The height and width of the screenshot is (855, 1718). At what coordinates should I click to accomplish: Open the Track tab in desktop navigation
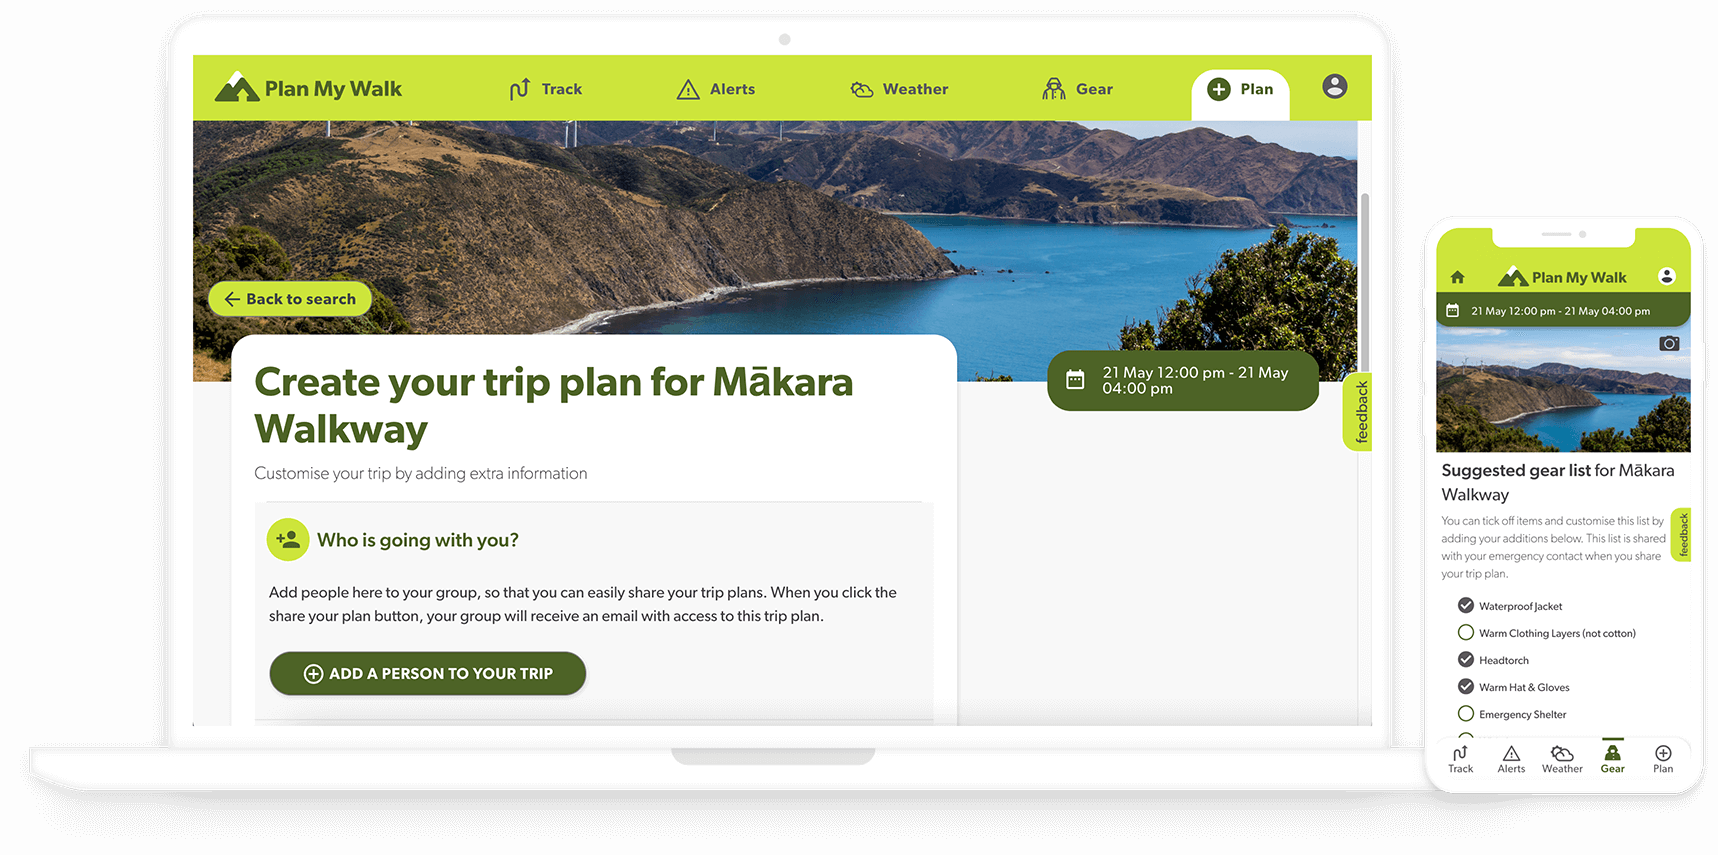click(545, 89)
